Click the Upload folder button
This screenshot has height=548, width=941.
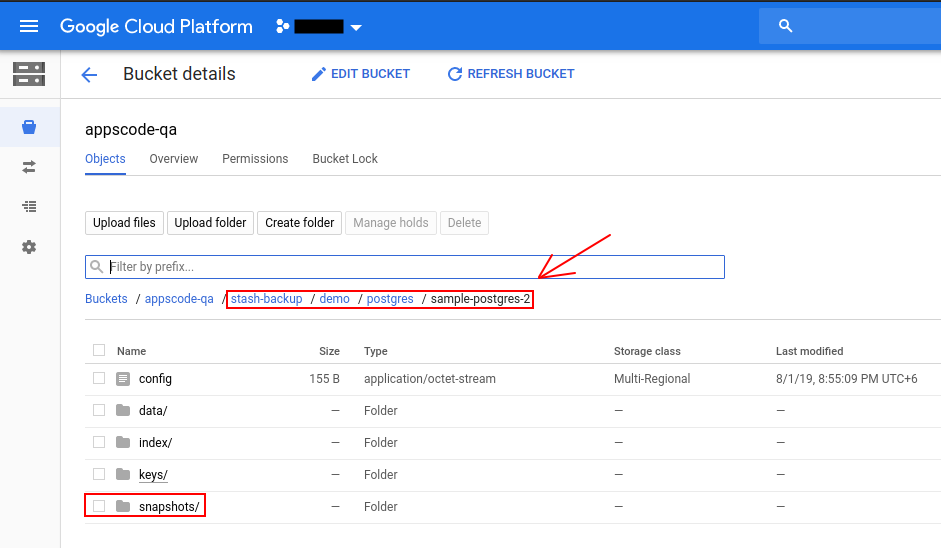pyautogui.click(x=210, y=223)
